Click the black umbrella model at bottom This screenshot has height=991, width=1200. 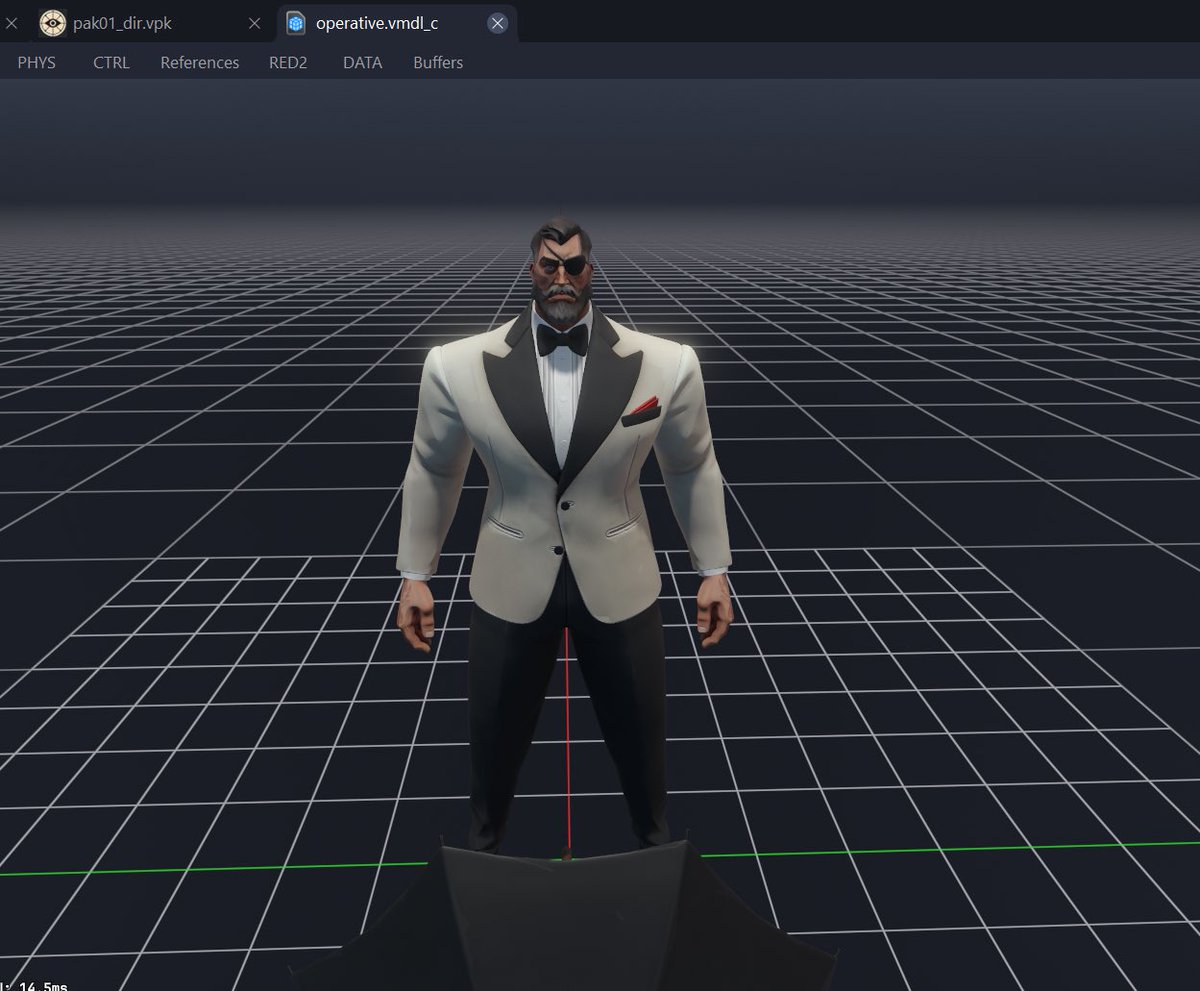click(x=566, y=915)
